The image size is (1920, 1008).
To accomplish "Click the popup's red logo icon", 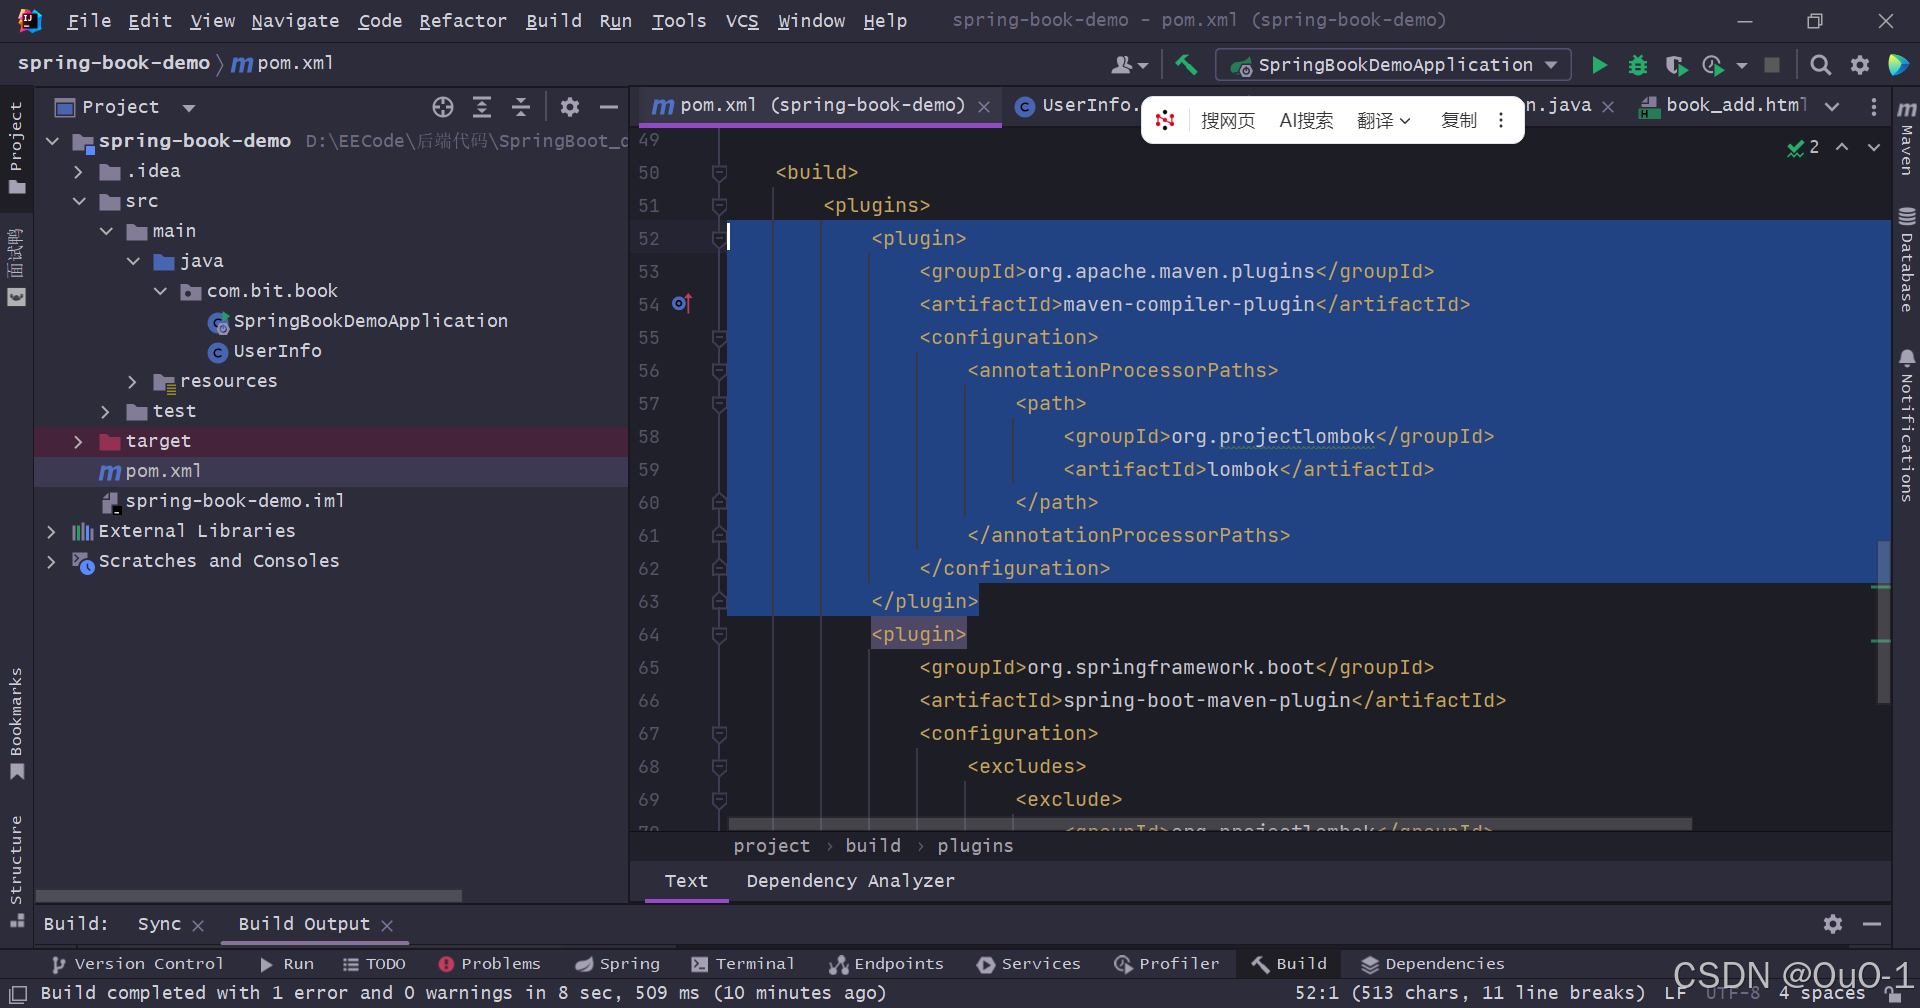I will coord(1165,120).
